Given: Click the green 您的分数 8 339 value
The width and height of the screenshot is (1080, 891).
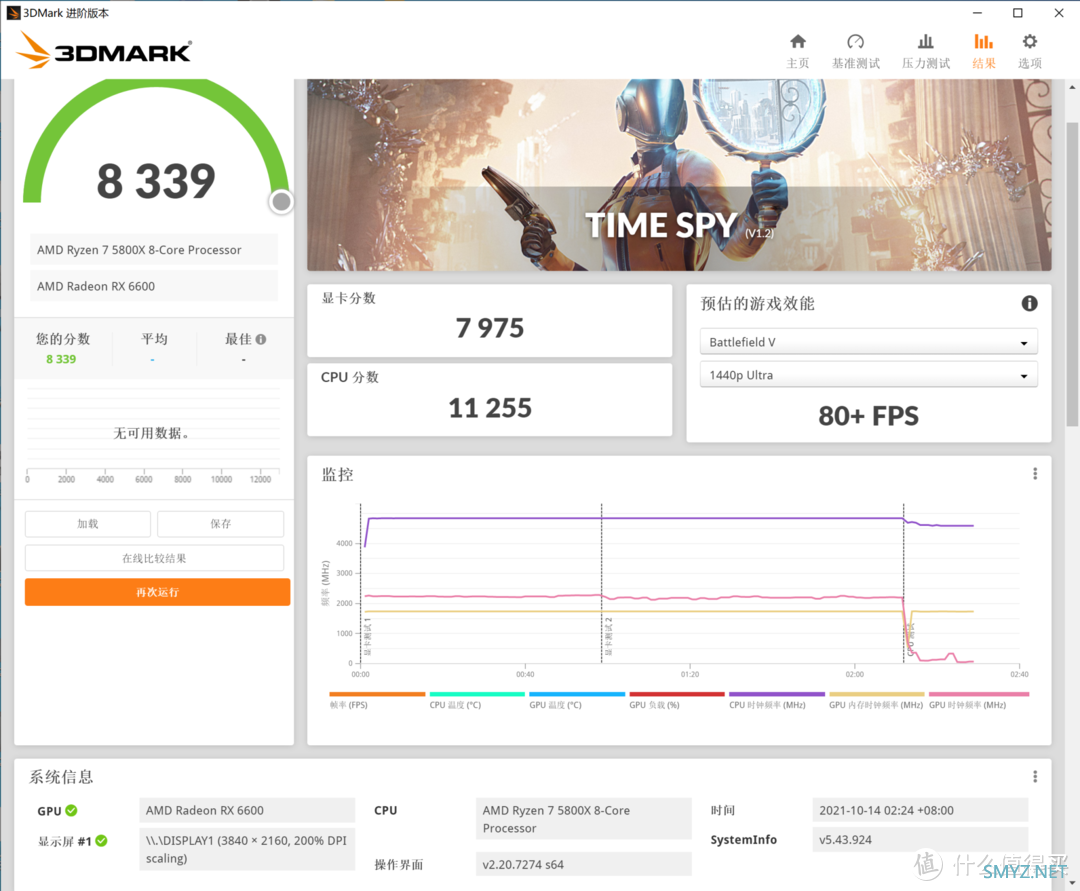Looking at the screenshot, I should click(x=61, y=359).
